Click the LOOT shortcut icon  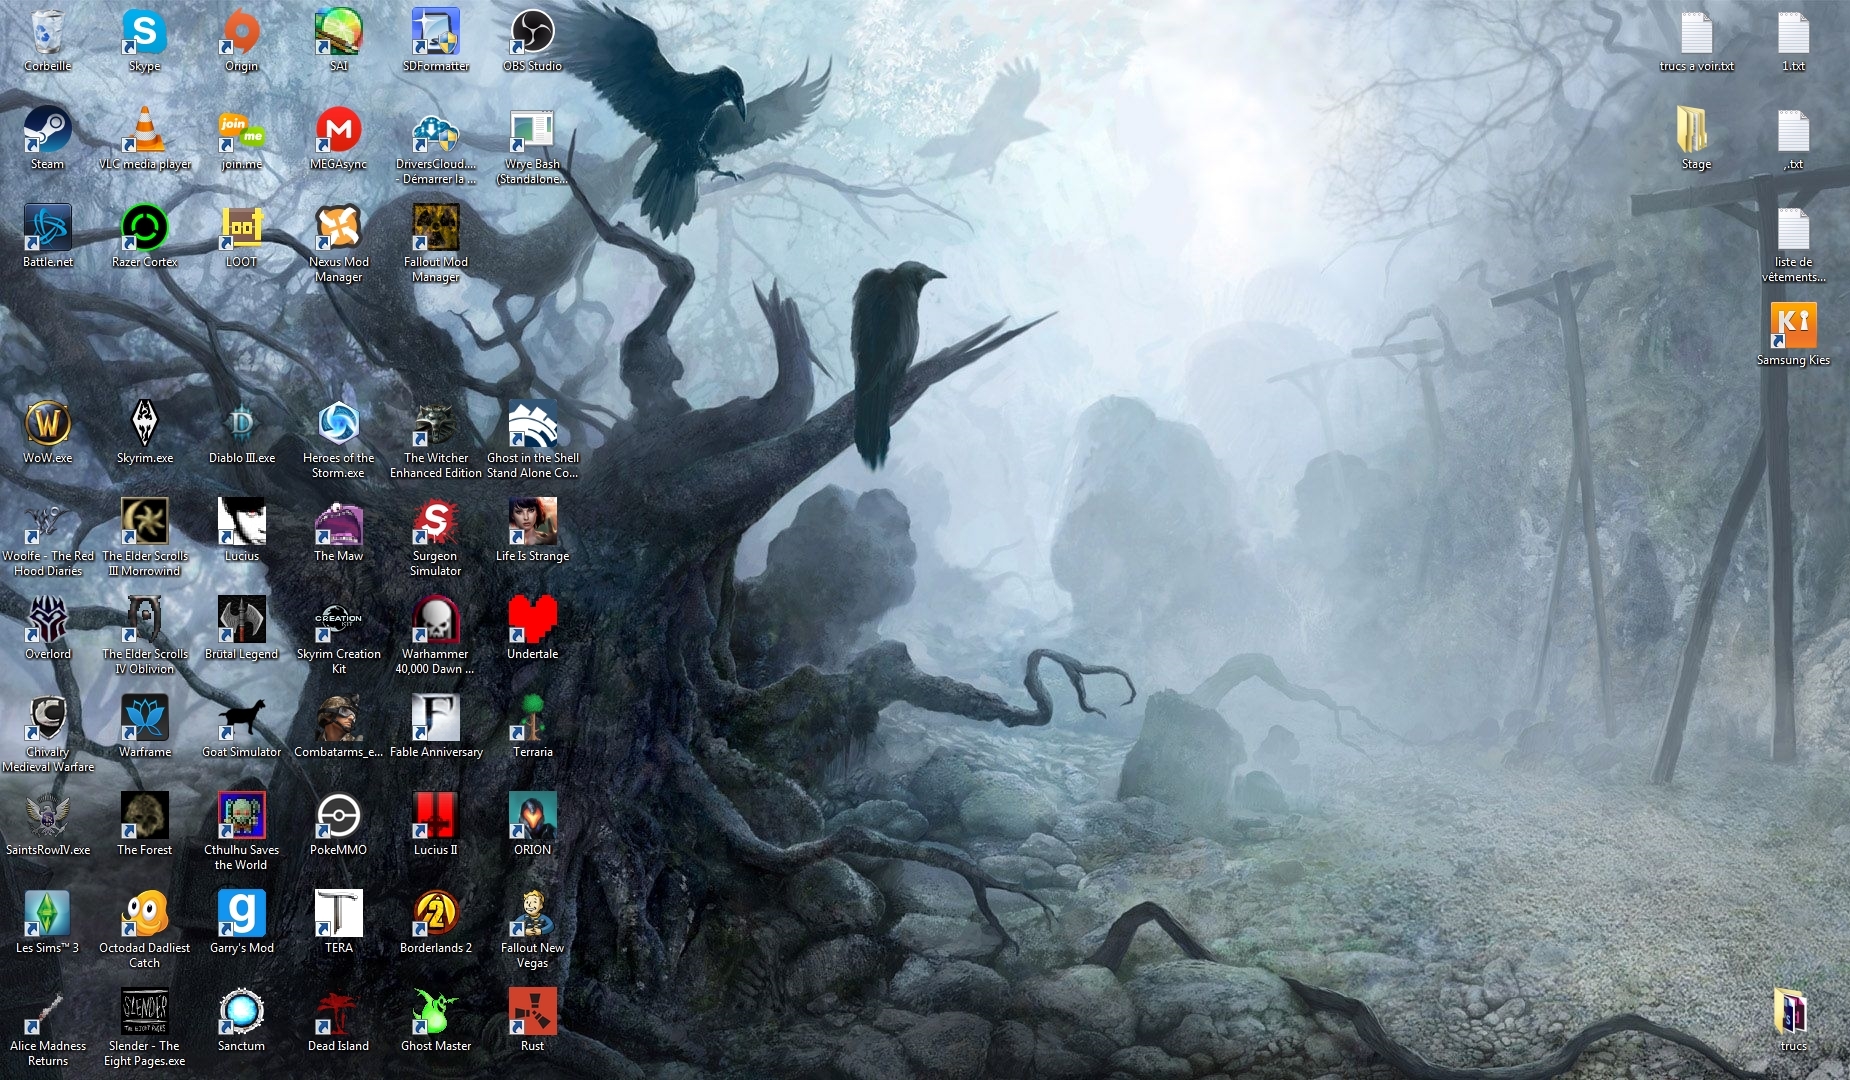(x=241, y=228)
